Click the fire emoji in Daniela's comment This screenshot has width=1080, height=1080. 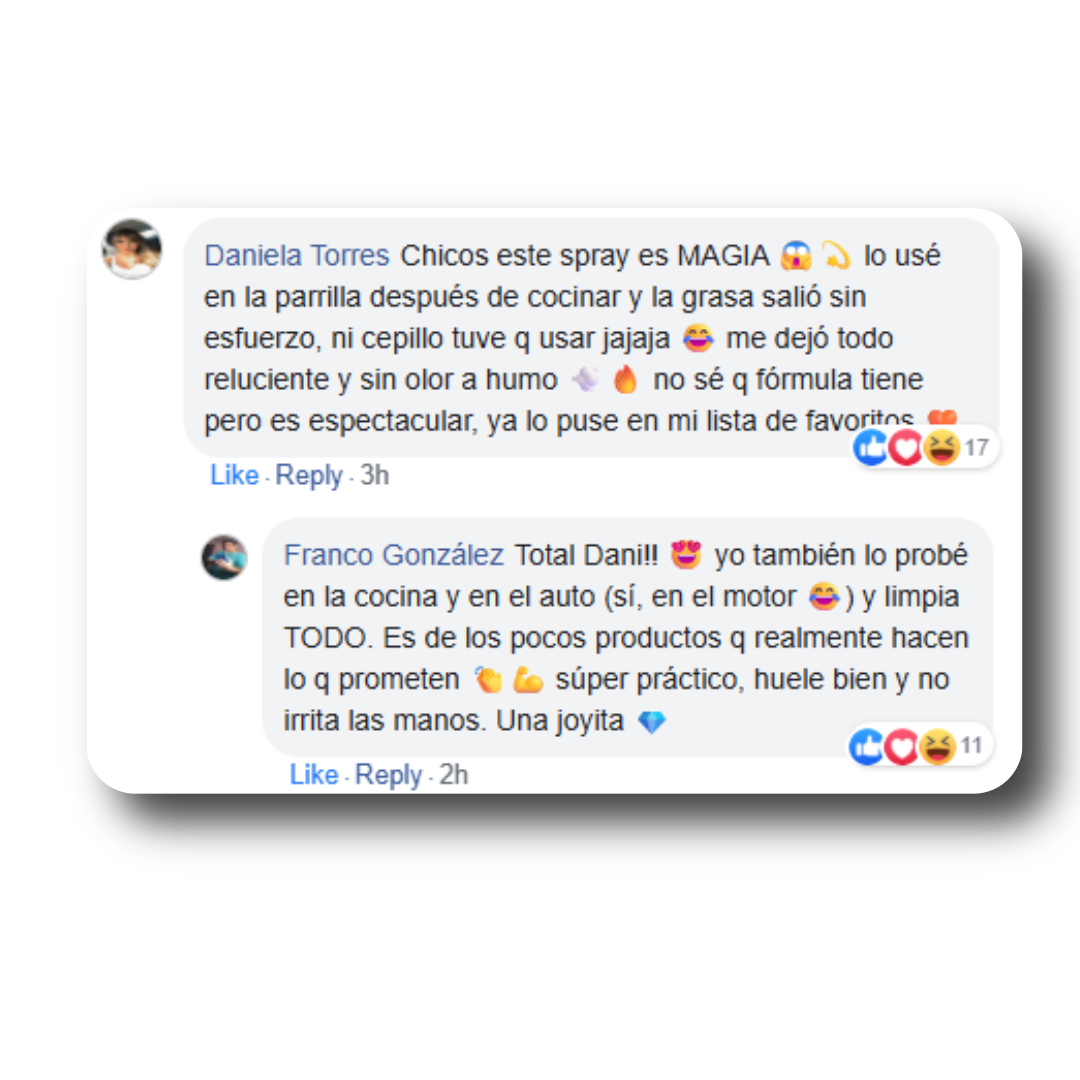click(625, 380)
